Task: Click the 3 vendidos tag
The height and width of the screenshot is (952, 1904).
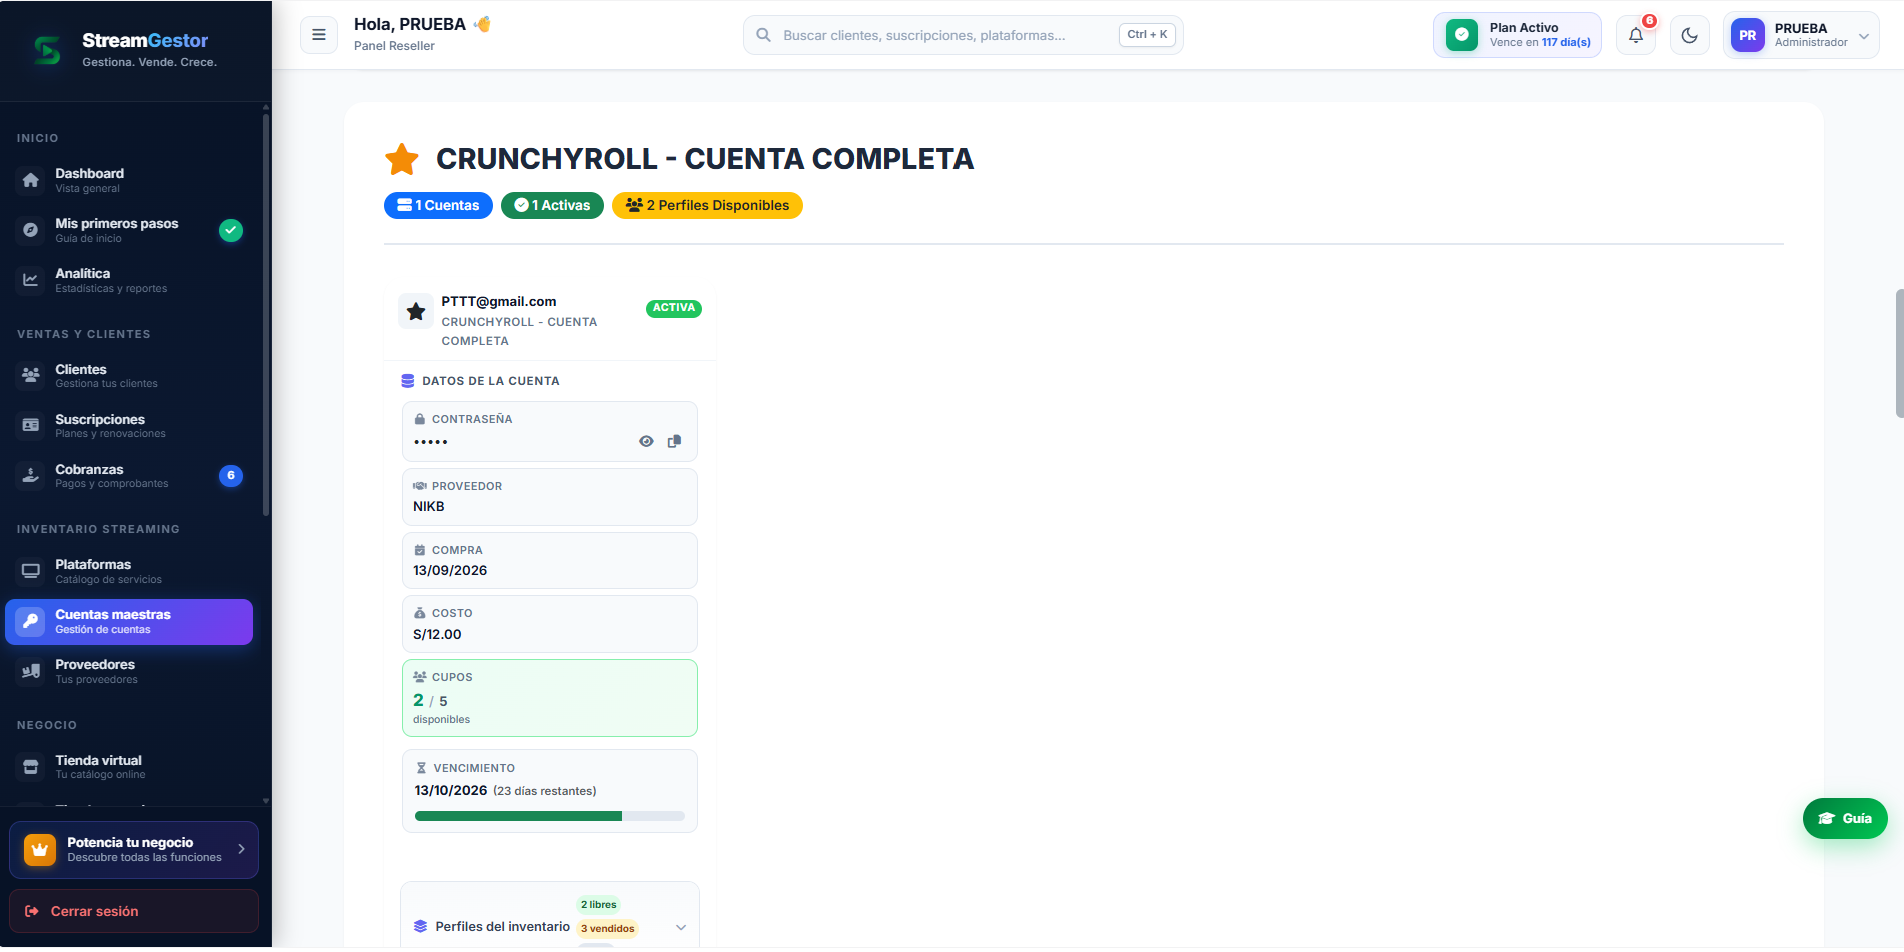Action: click(607, 928)
